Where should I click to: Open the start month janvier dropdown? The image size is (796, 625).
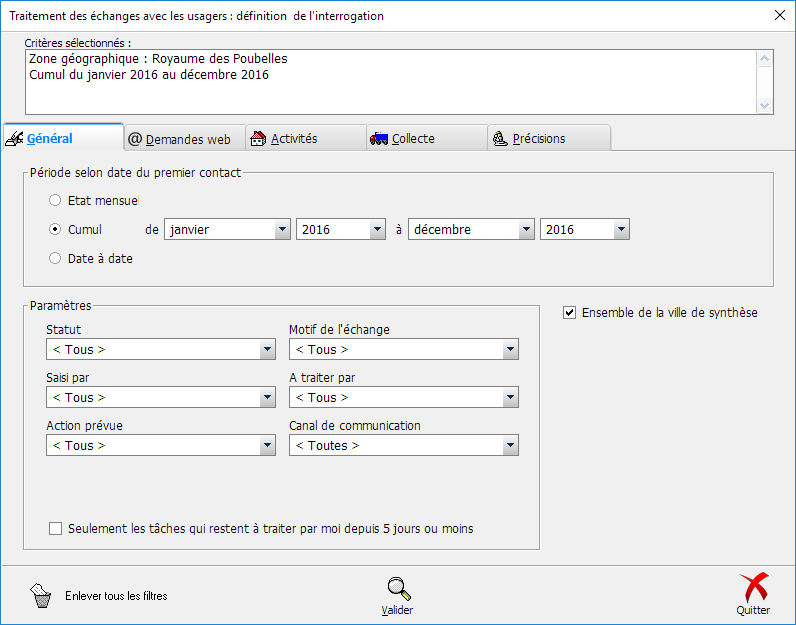pos(281,230)
